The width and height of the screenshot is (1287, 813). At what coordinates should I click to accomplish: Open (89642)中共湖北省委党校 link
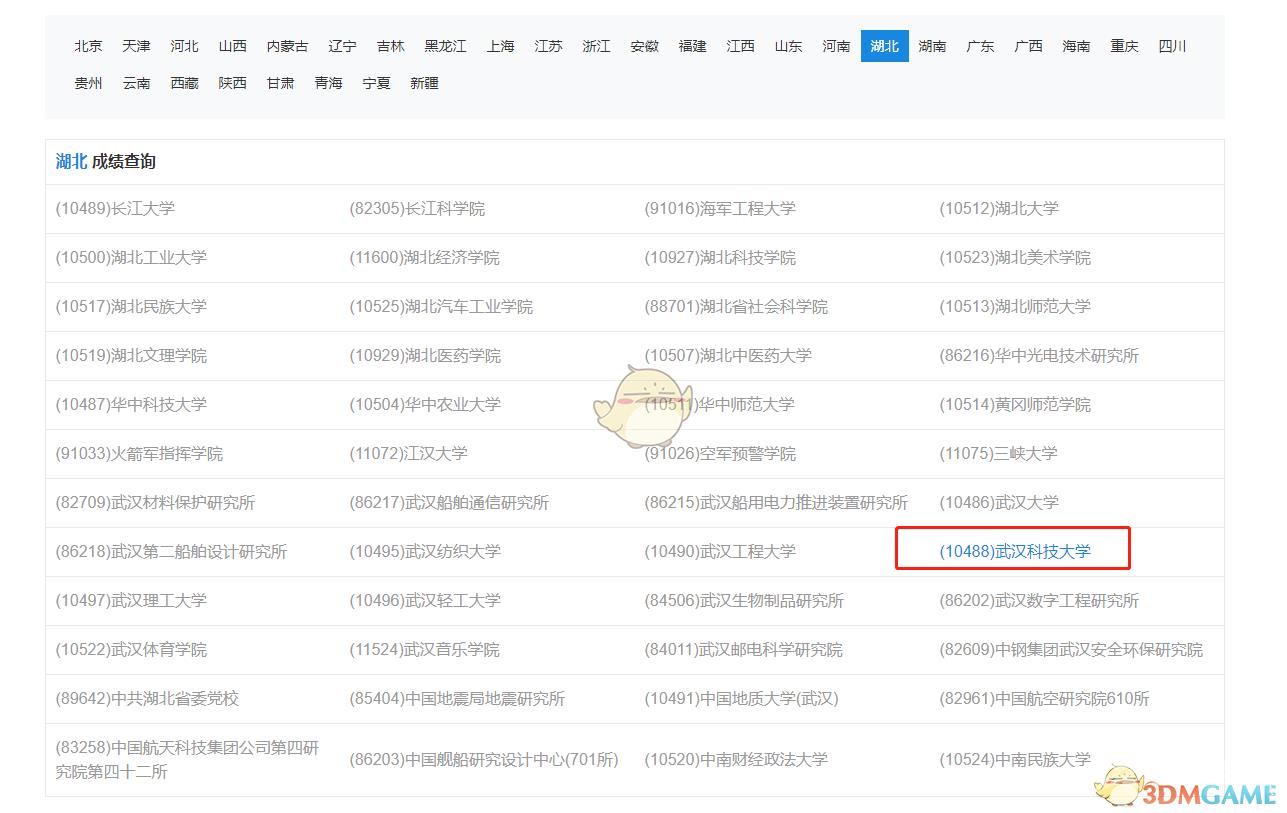147,699
